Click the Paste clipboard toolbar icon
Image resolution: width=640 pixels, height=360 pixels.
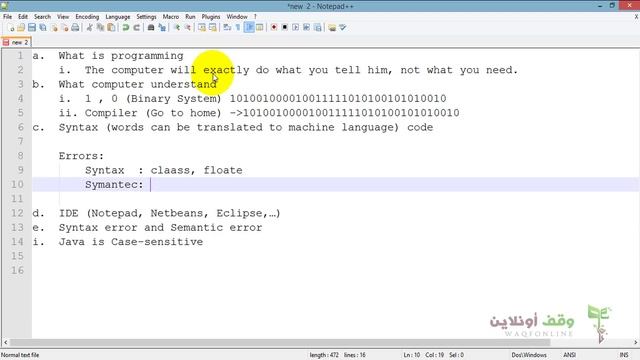click(x=111, y=27)
